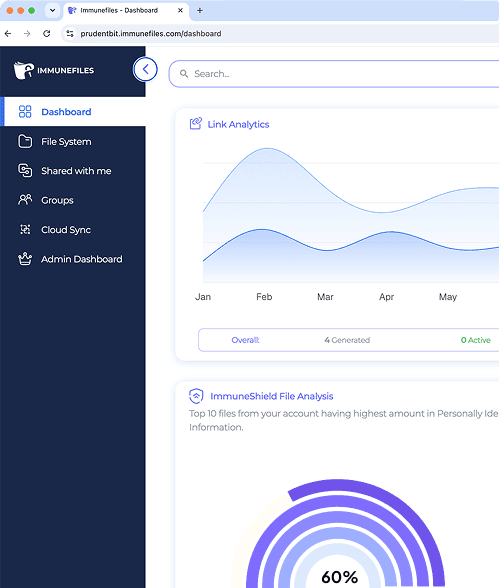
Task: Select the Immunefiles - Dashboard browser tab
Action: click(126, 10)
